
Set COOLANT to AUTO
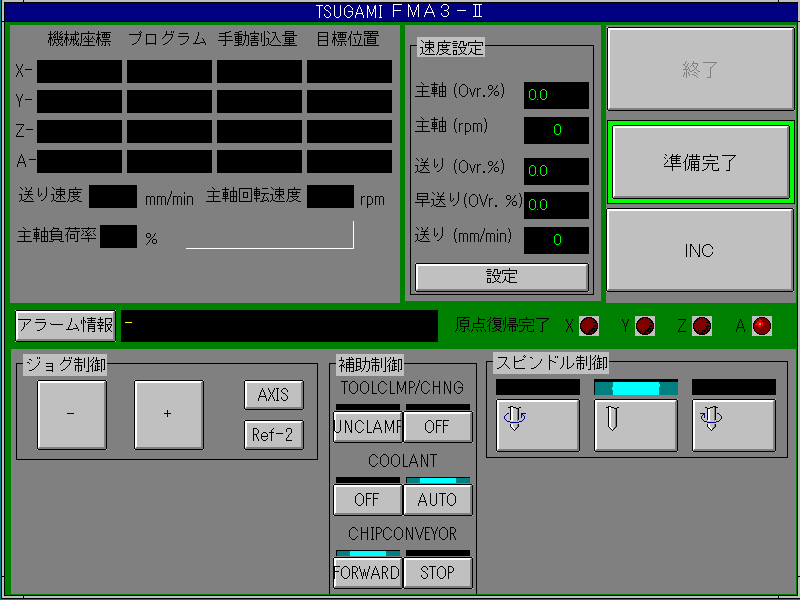(x=438, y=499)
